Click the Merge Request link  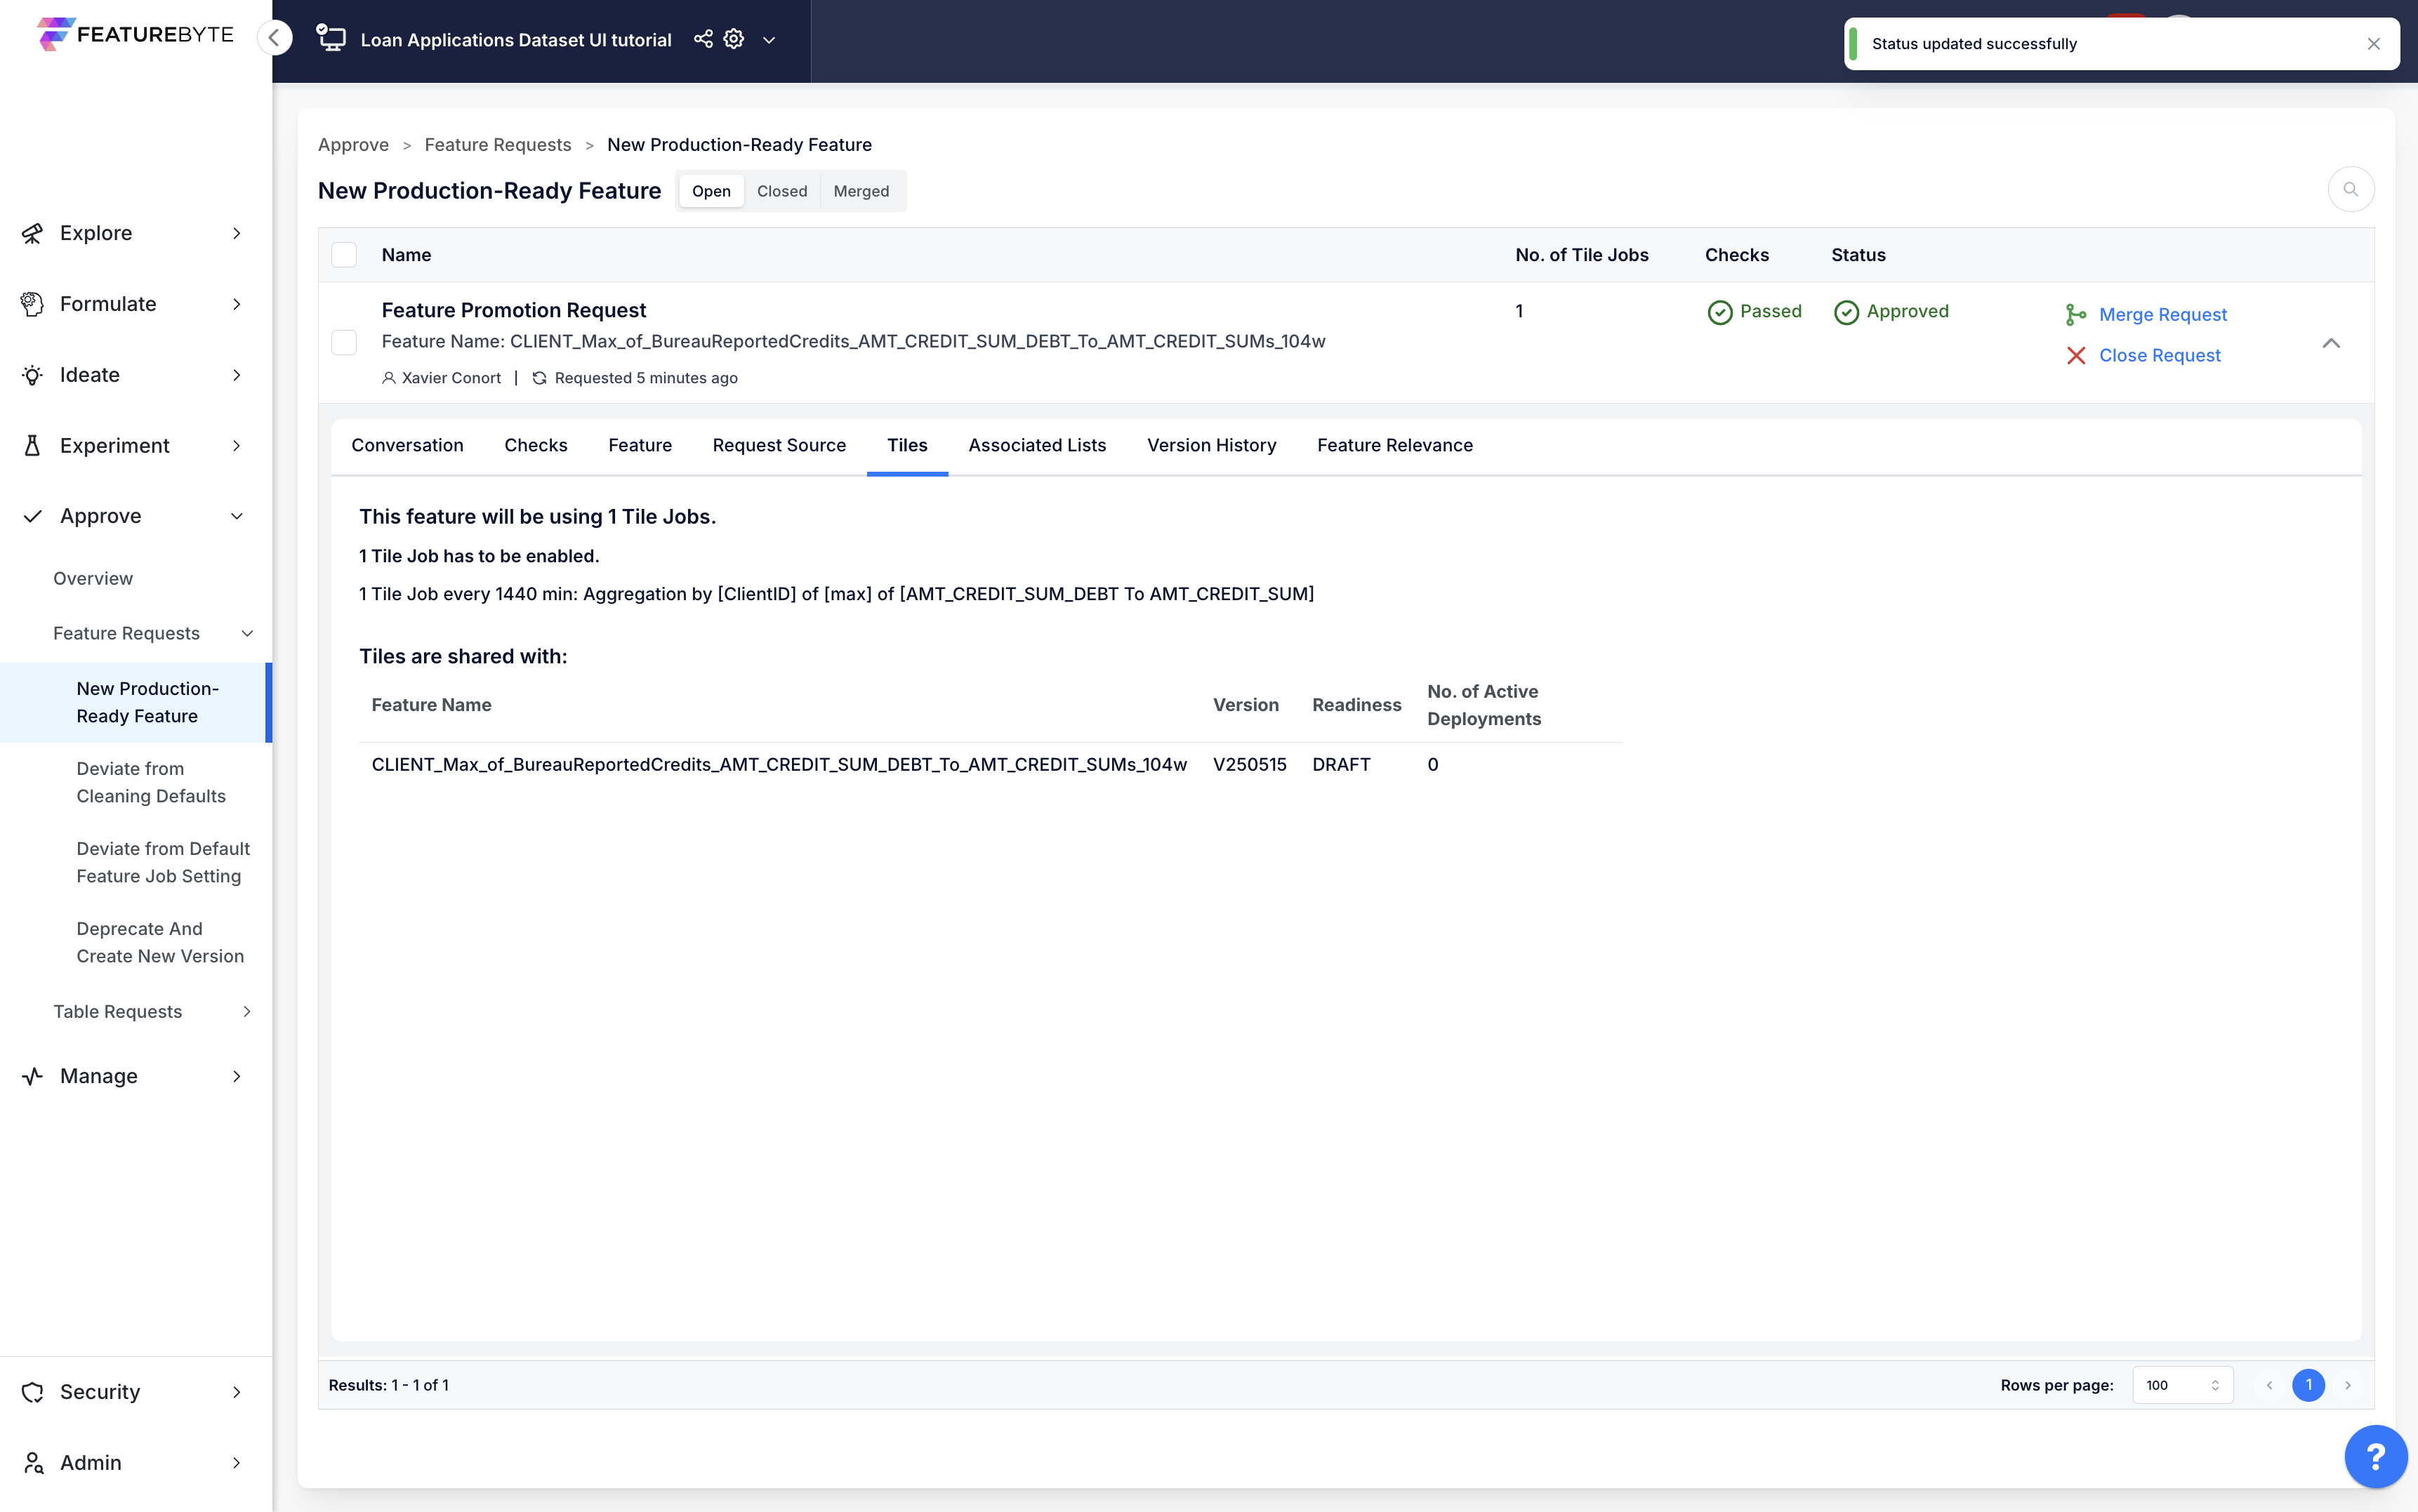pyautogui.click(x=2162, y=315)
